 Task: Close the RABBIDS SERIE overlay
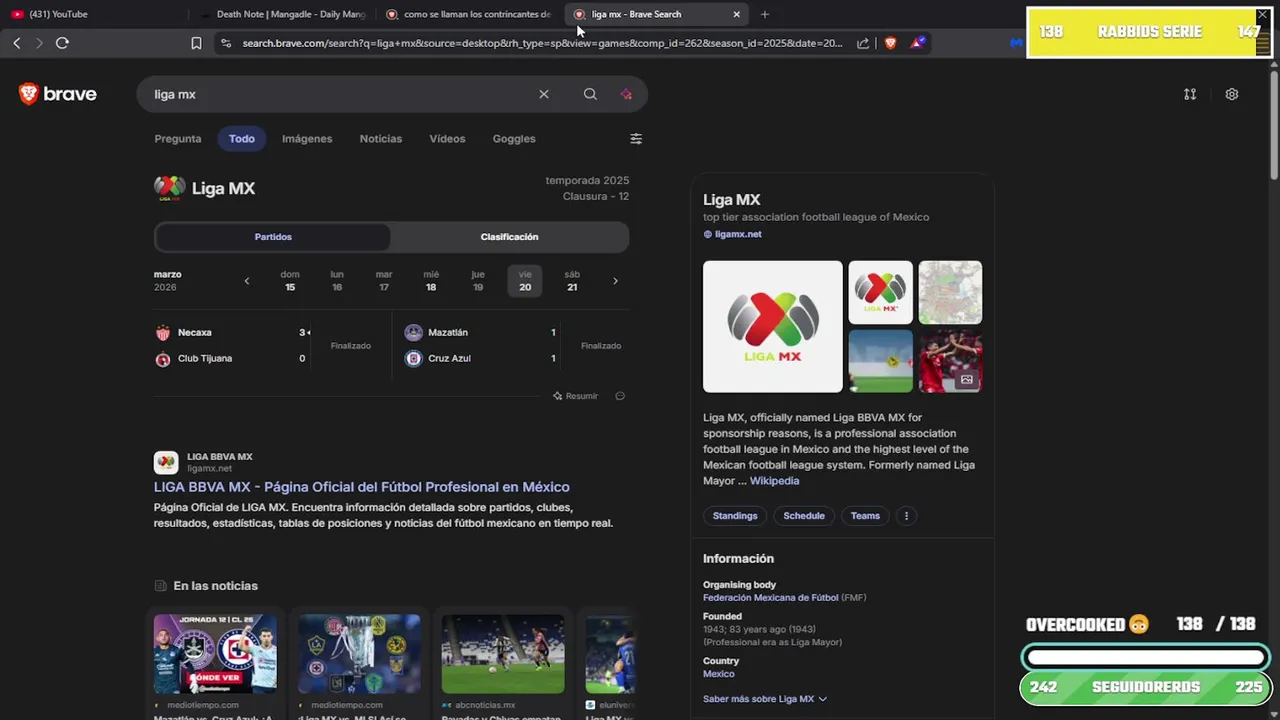pos(1263,15)
